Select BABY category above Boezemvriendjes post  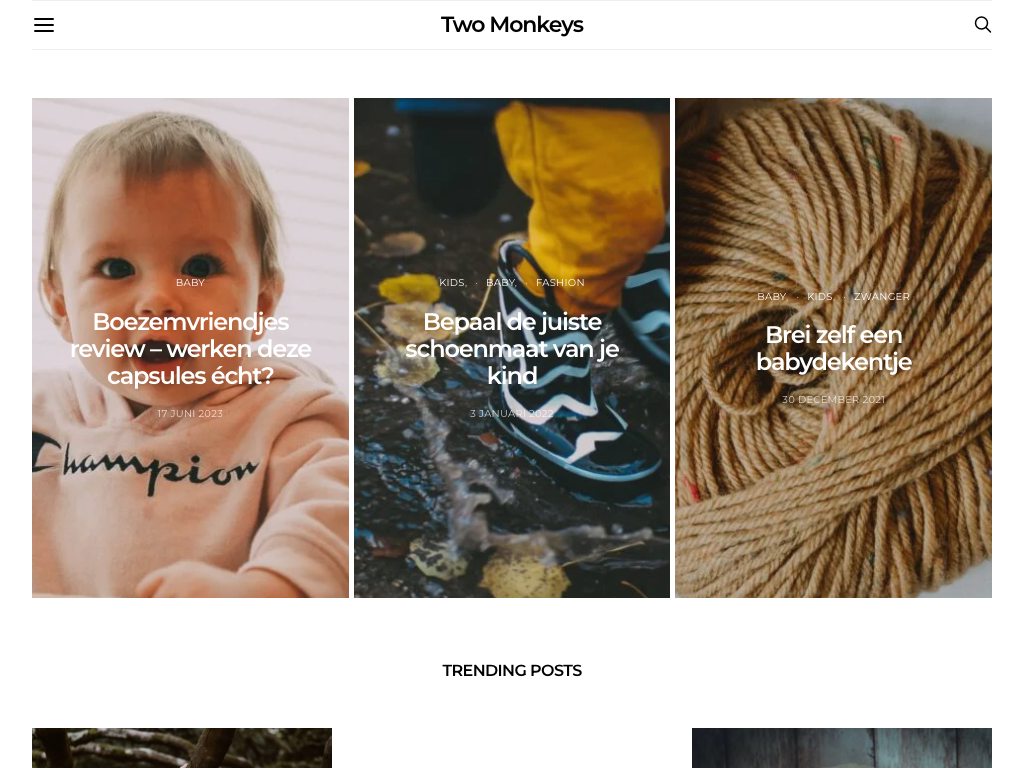(190, 282)
